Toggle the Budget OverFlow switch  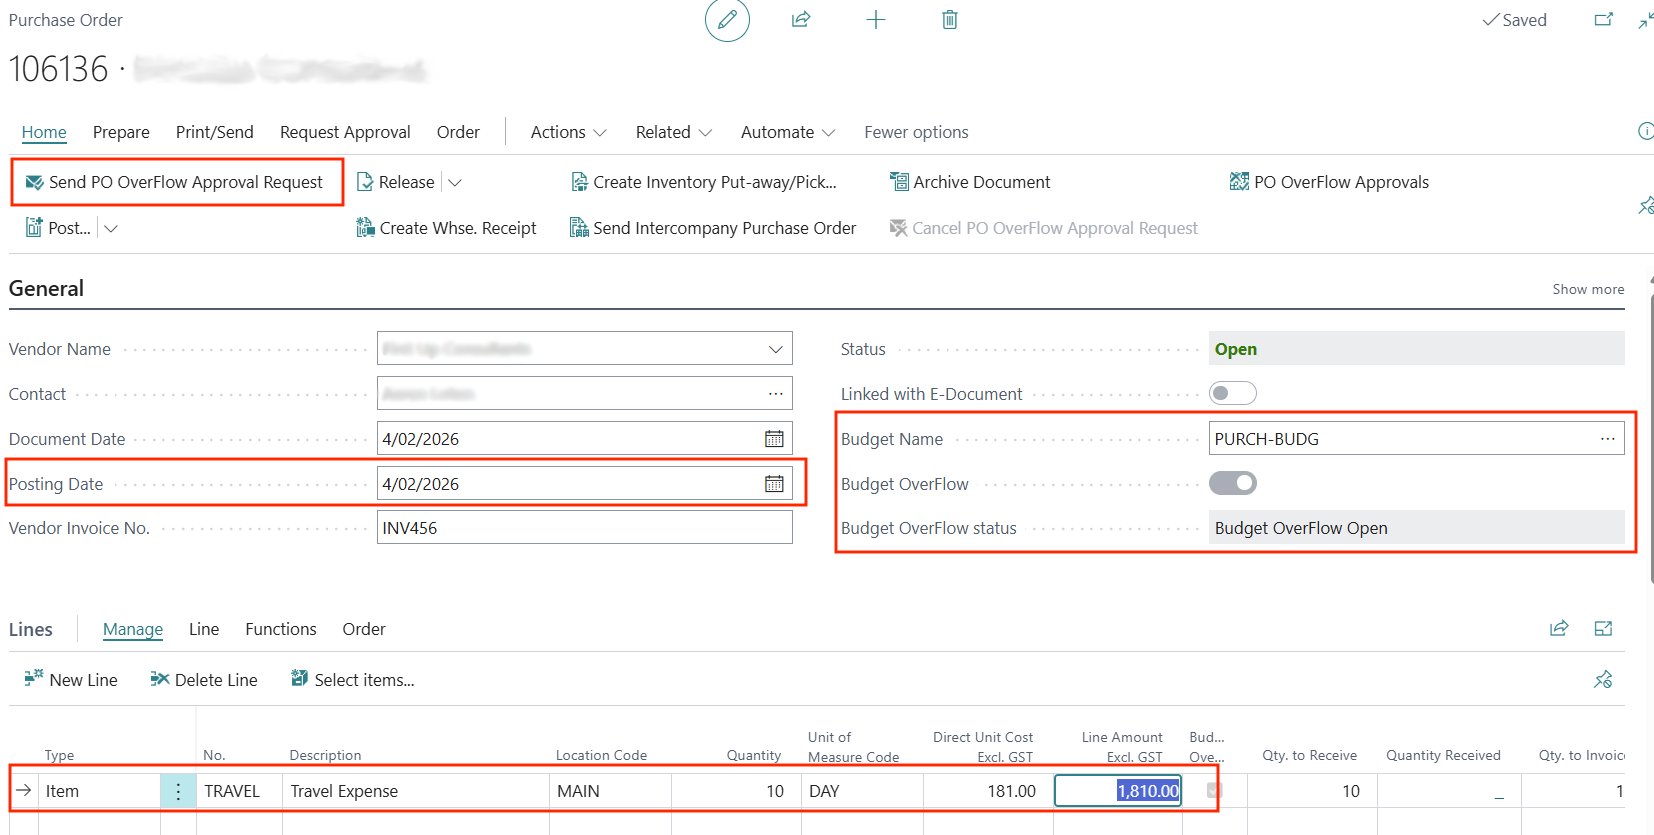[1232, 484]
